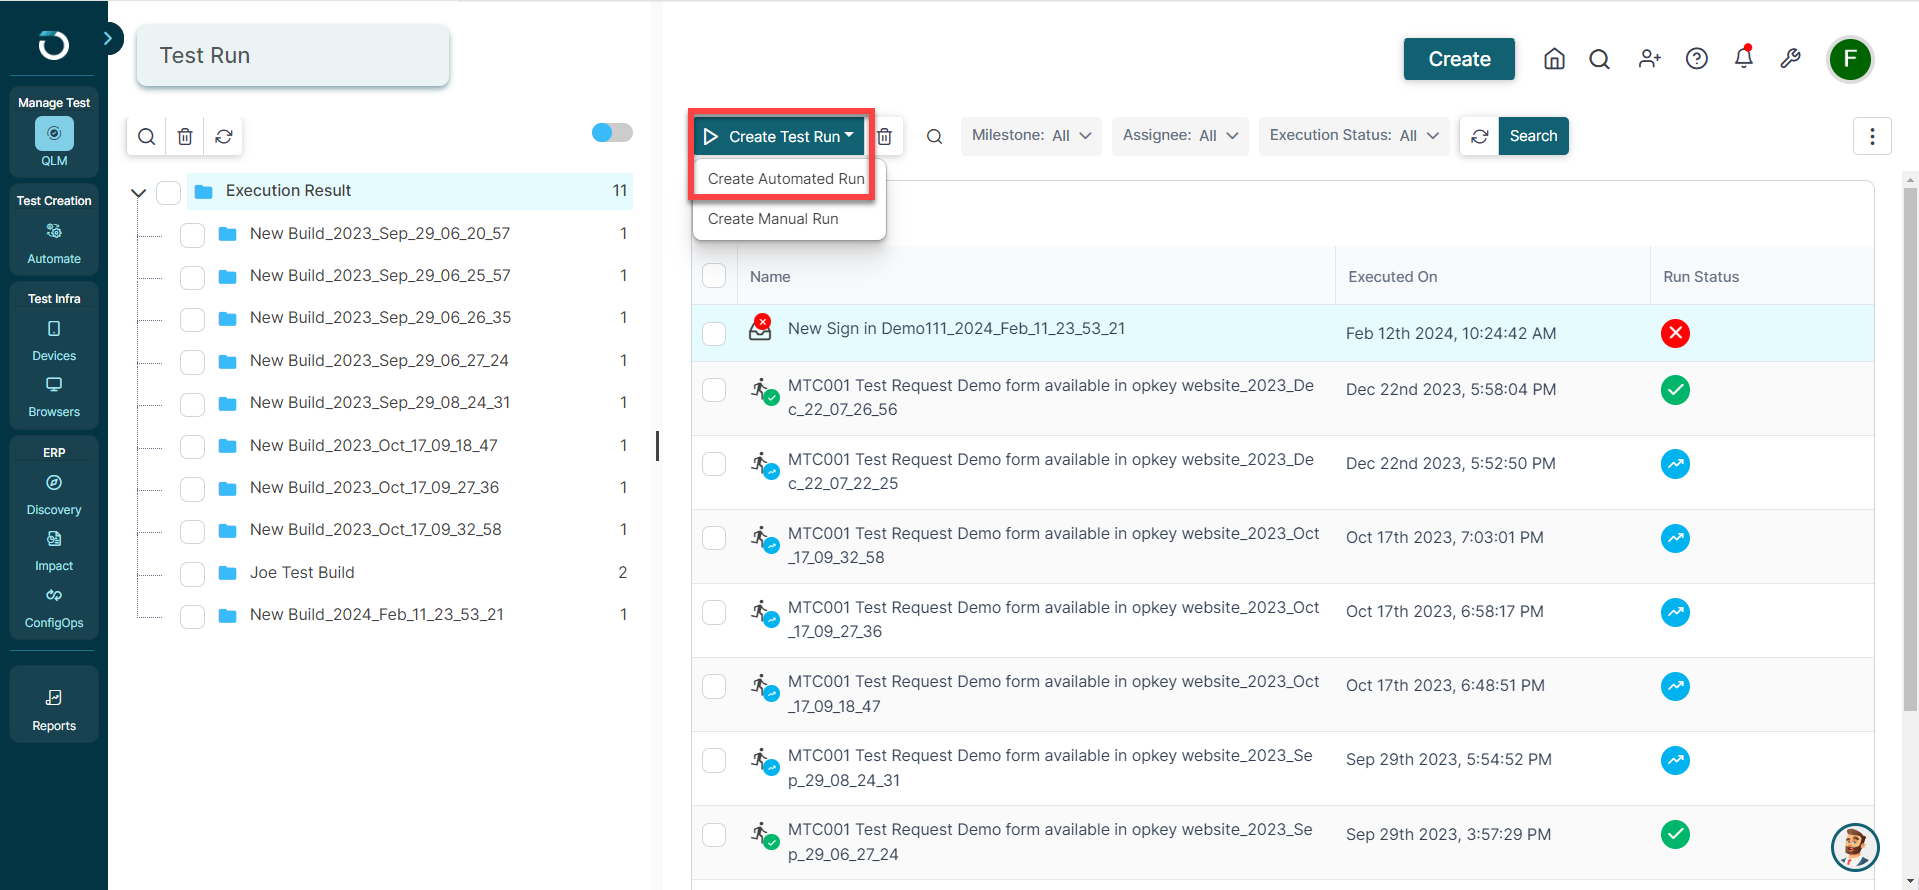1919x890 pixels.
Task: Click the run list search magnifier icon
Action: pyautogui.click(x=934, y=136)
